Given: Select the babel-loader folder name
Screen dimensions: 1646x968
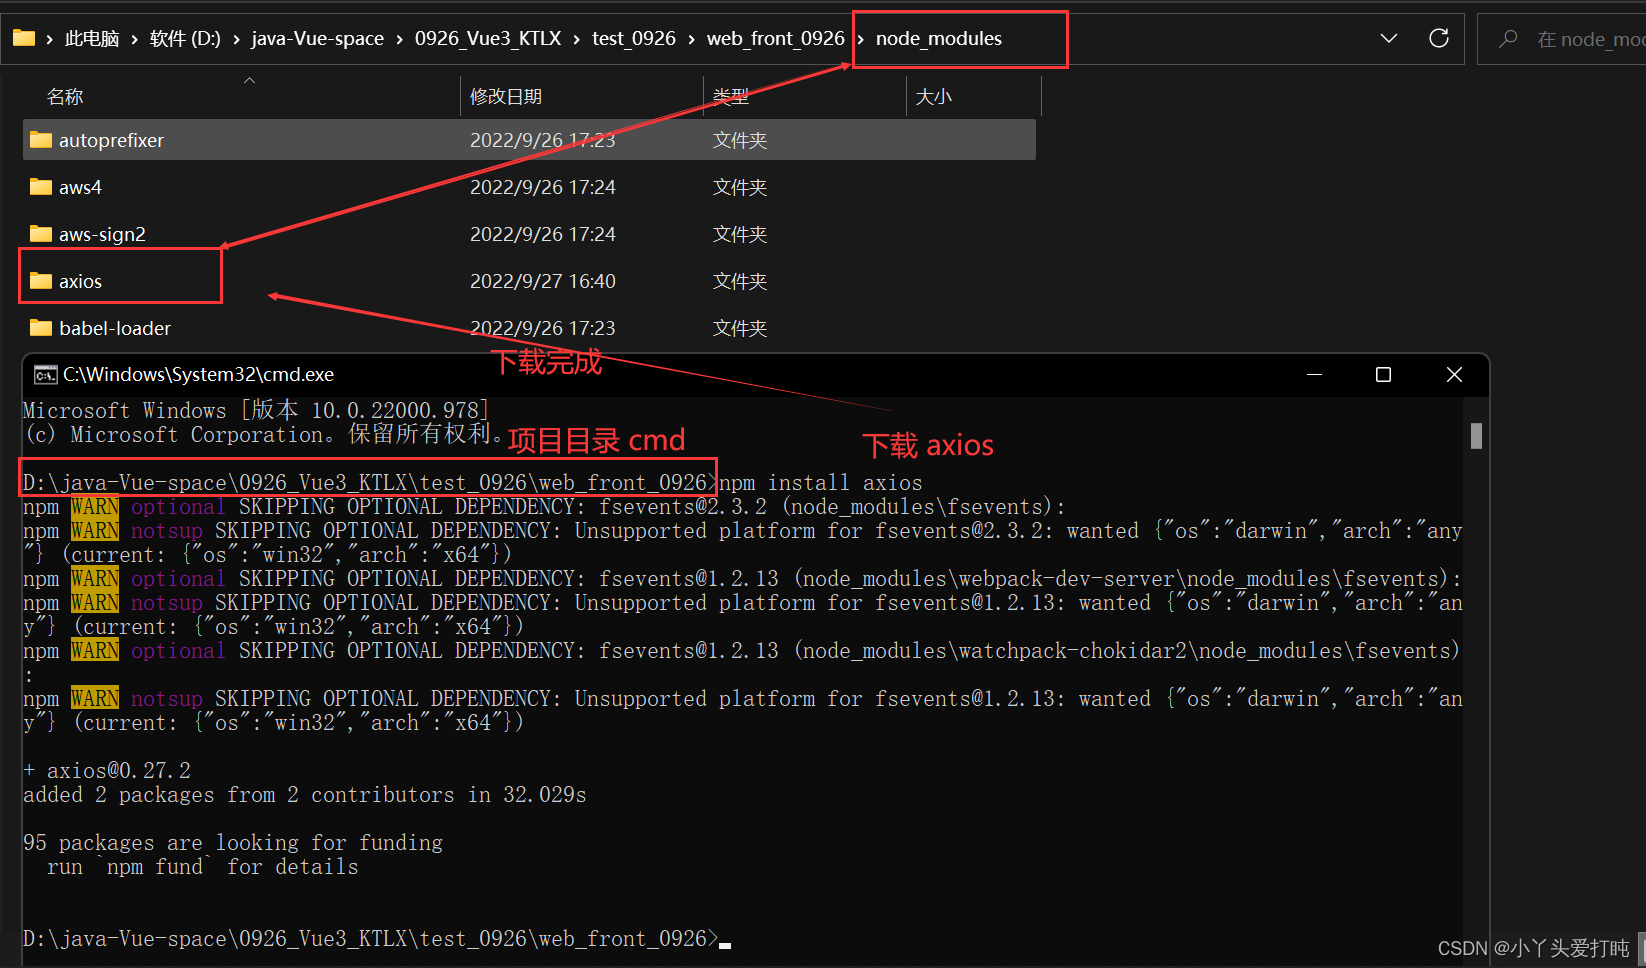Looking at the screenshot, I should click(115, 329).
